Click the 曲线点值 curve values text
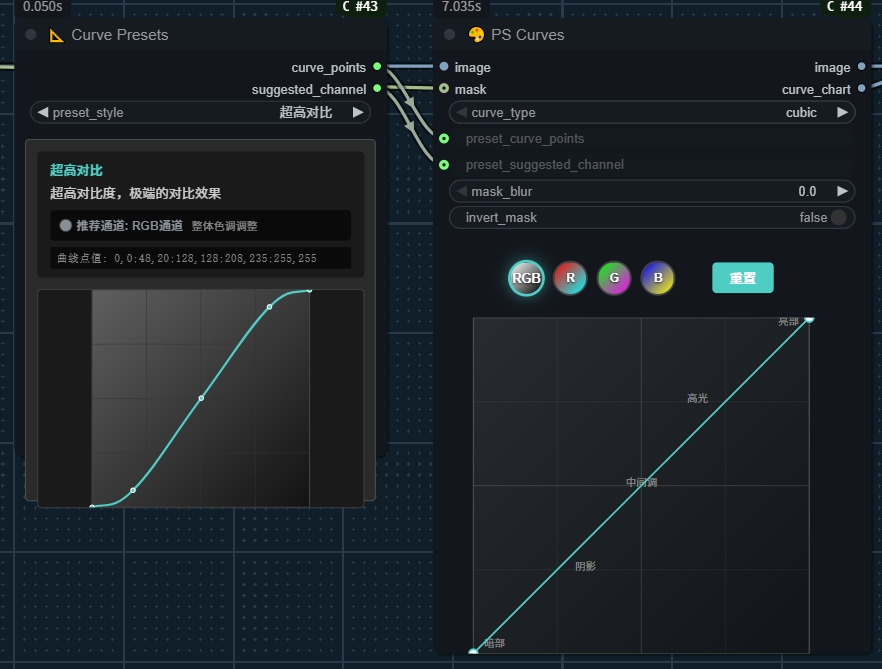Screen dimensions: 882x669 [187, 258]
